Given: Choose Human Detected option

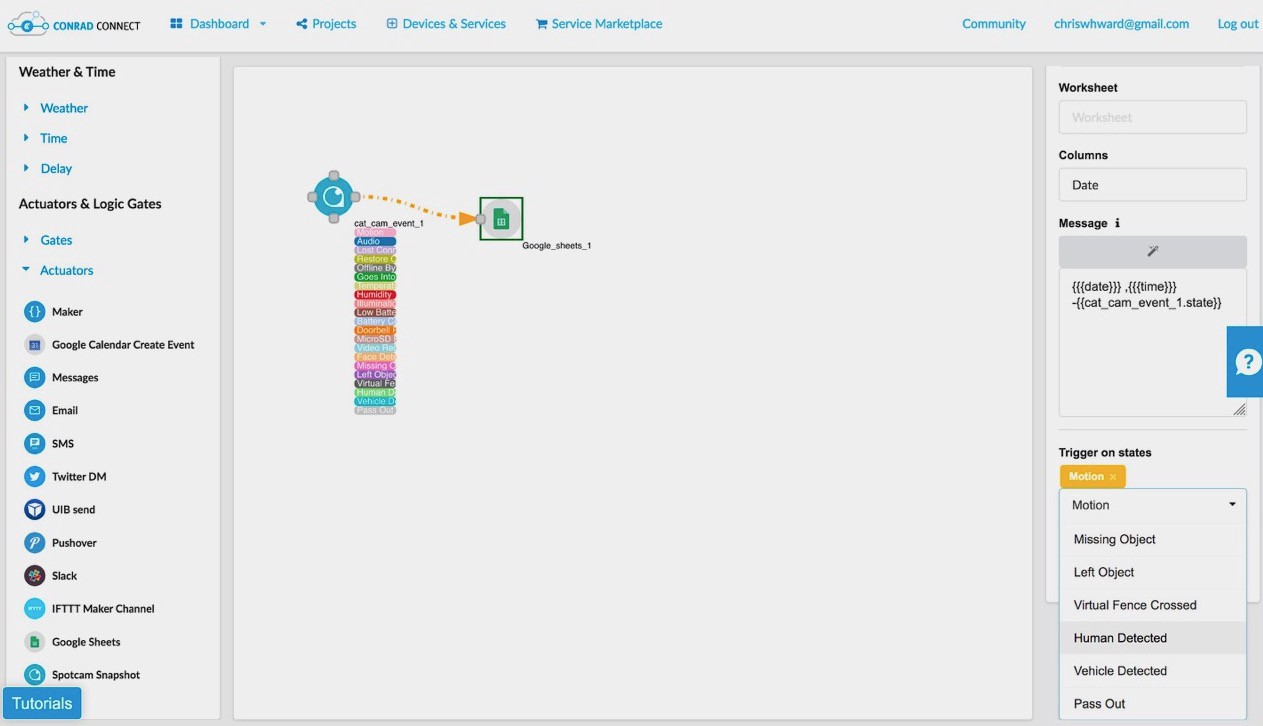Looking at the screenshot, I should pyautogui.click(x=1152, y=638).
